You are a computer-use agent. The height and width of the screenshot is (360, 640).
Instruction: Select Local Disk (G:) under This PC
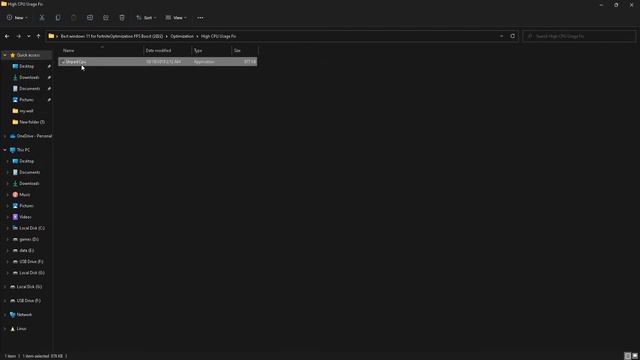[x=32, y=273]
